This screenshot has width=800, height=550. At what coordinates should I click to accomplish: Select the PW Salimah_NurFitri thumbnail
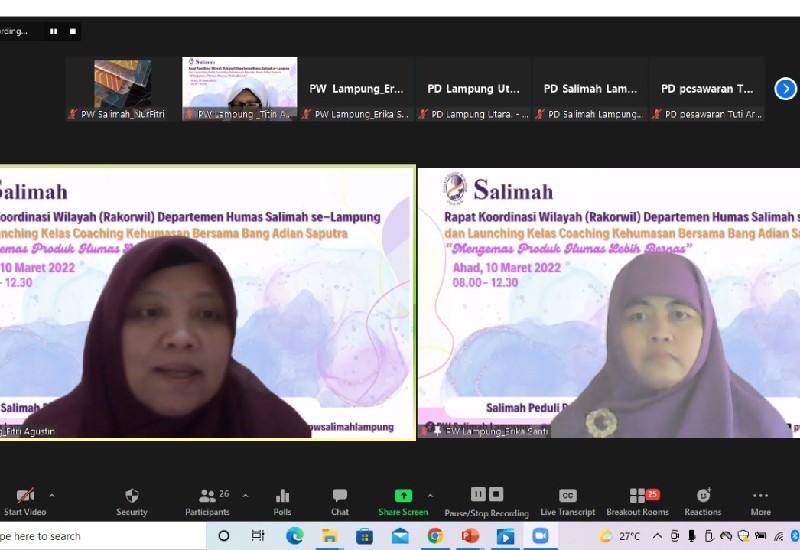(x=122, y=89)
